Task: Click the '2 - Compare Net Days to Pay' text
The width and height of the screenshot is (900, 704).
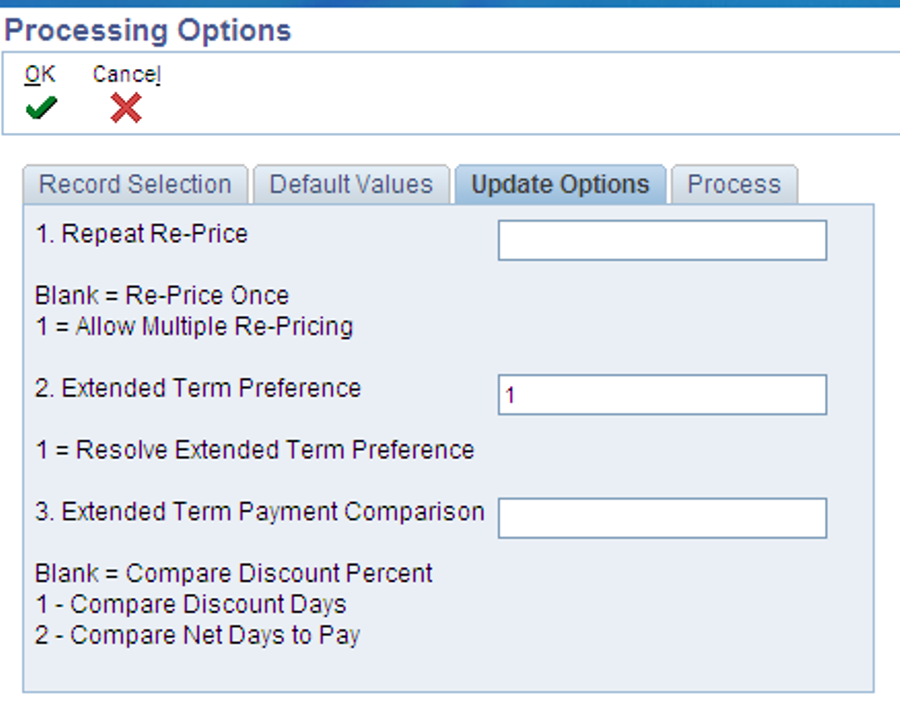Action: (197, 636)
